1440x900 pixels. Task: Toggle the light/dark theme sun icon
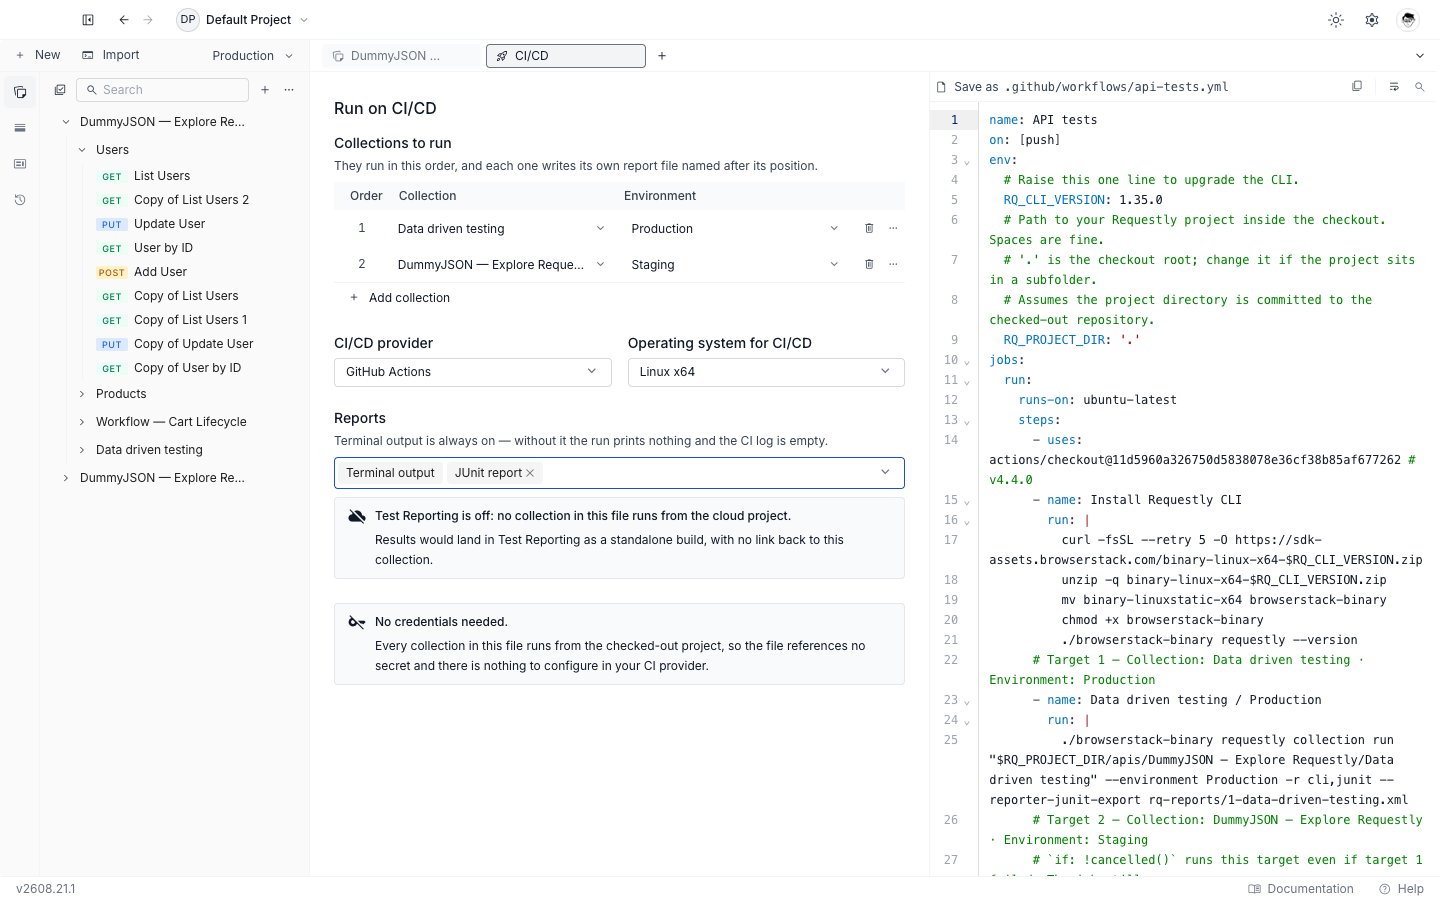click(1336, 20)
